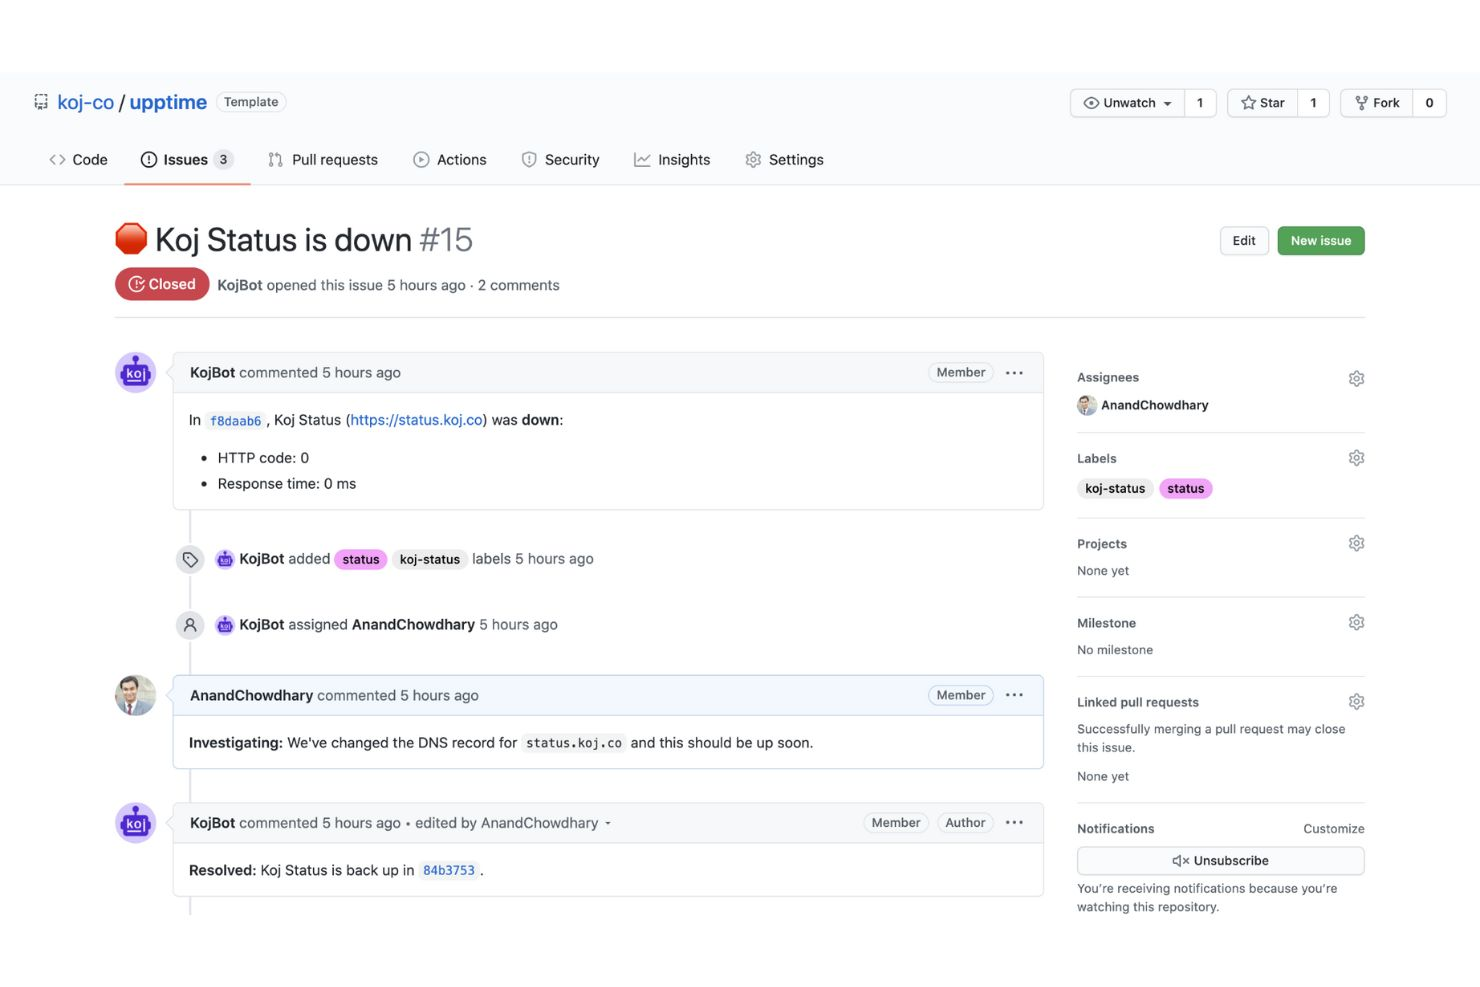Screen dimensions: 1480x987
Task: Click the AnandChowdhary assignee in sidebar
Action: click(1154, 405)
